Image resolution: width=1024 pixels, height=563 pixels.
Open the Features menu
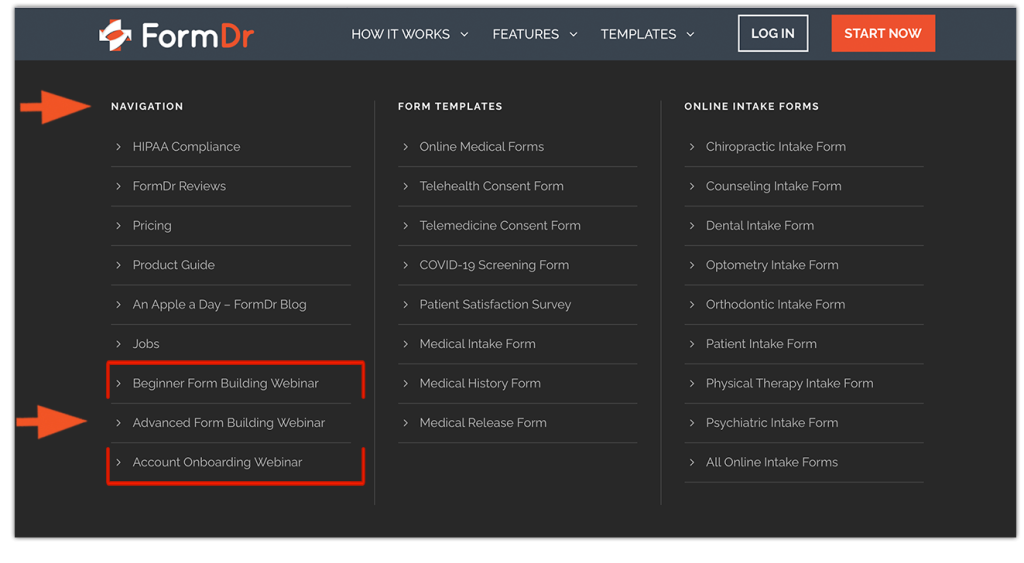click(x=526, y=34)
